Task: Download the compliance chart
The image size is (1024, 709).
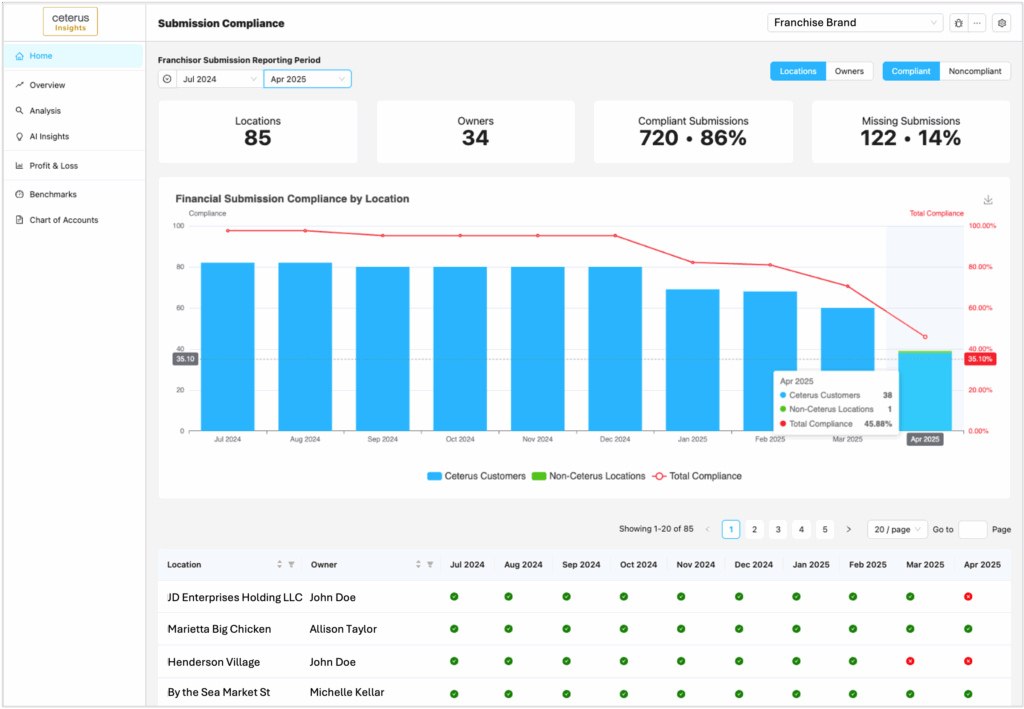Action: [988, 200]
